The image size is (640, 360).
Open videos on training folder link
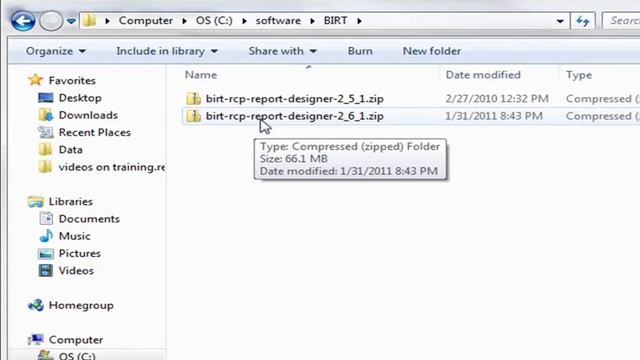(112, 167)
